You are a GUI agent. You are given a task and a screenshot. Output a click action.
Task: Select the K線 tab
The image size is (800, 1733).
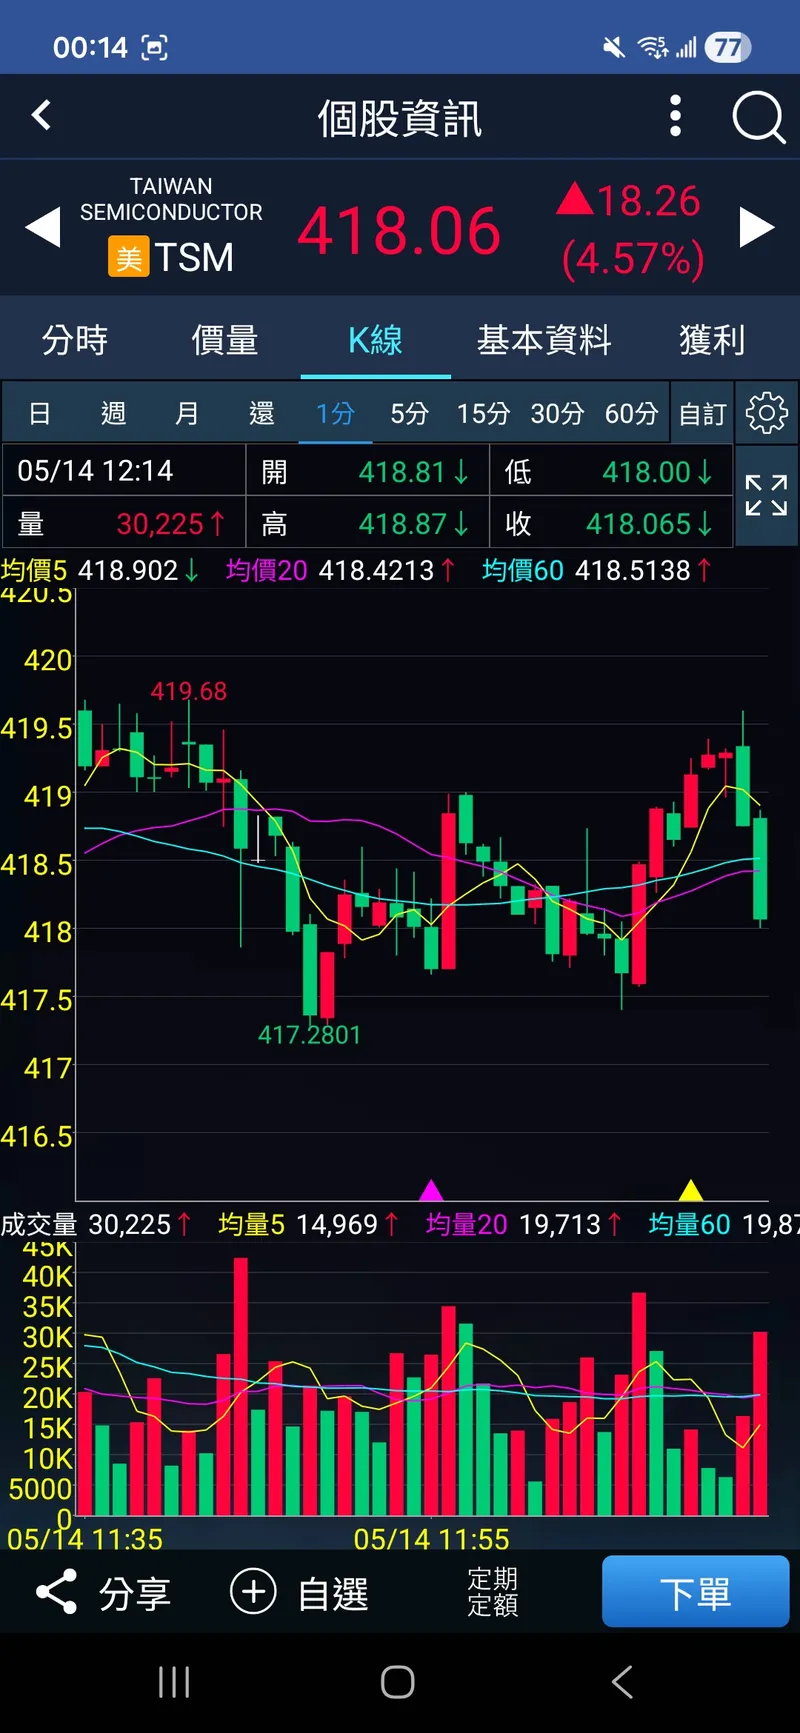pos(375,340)
